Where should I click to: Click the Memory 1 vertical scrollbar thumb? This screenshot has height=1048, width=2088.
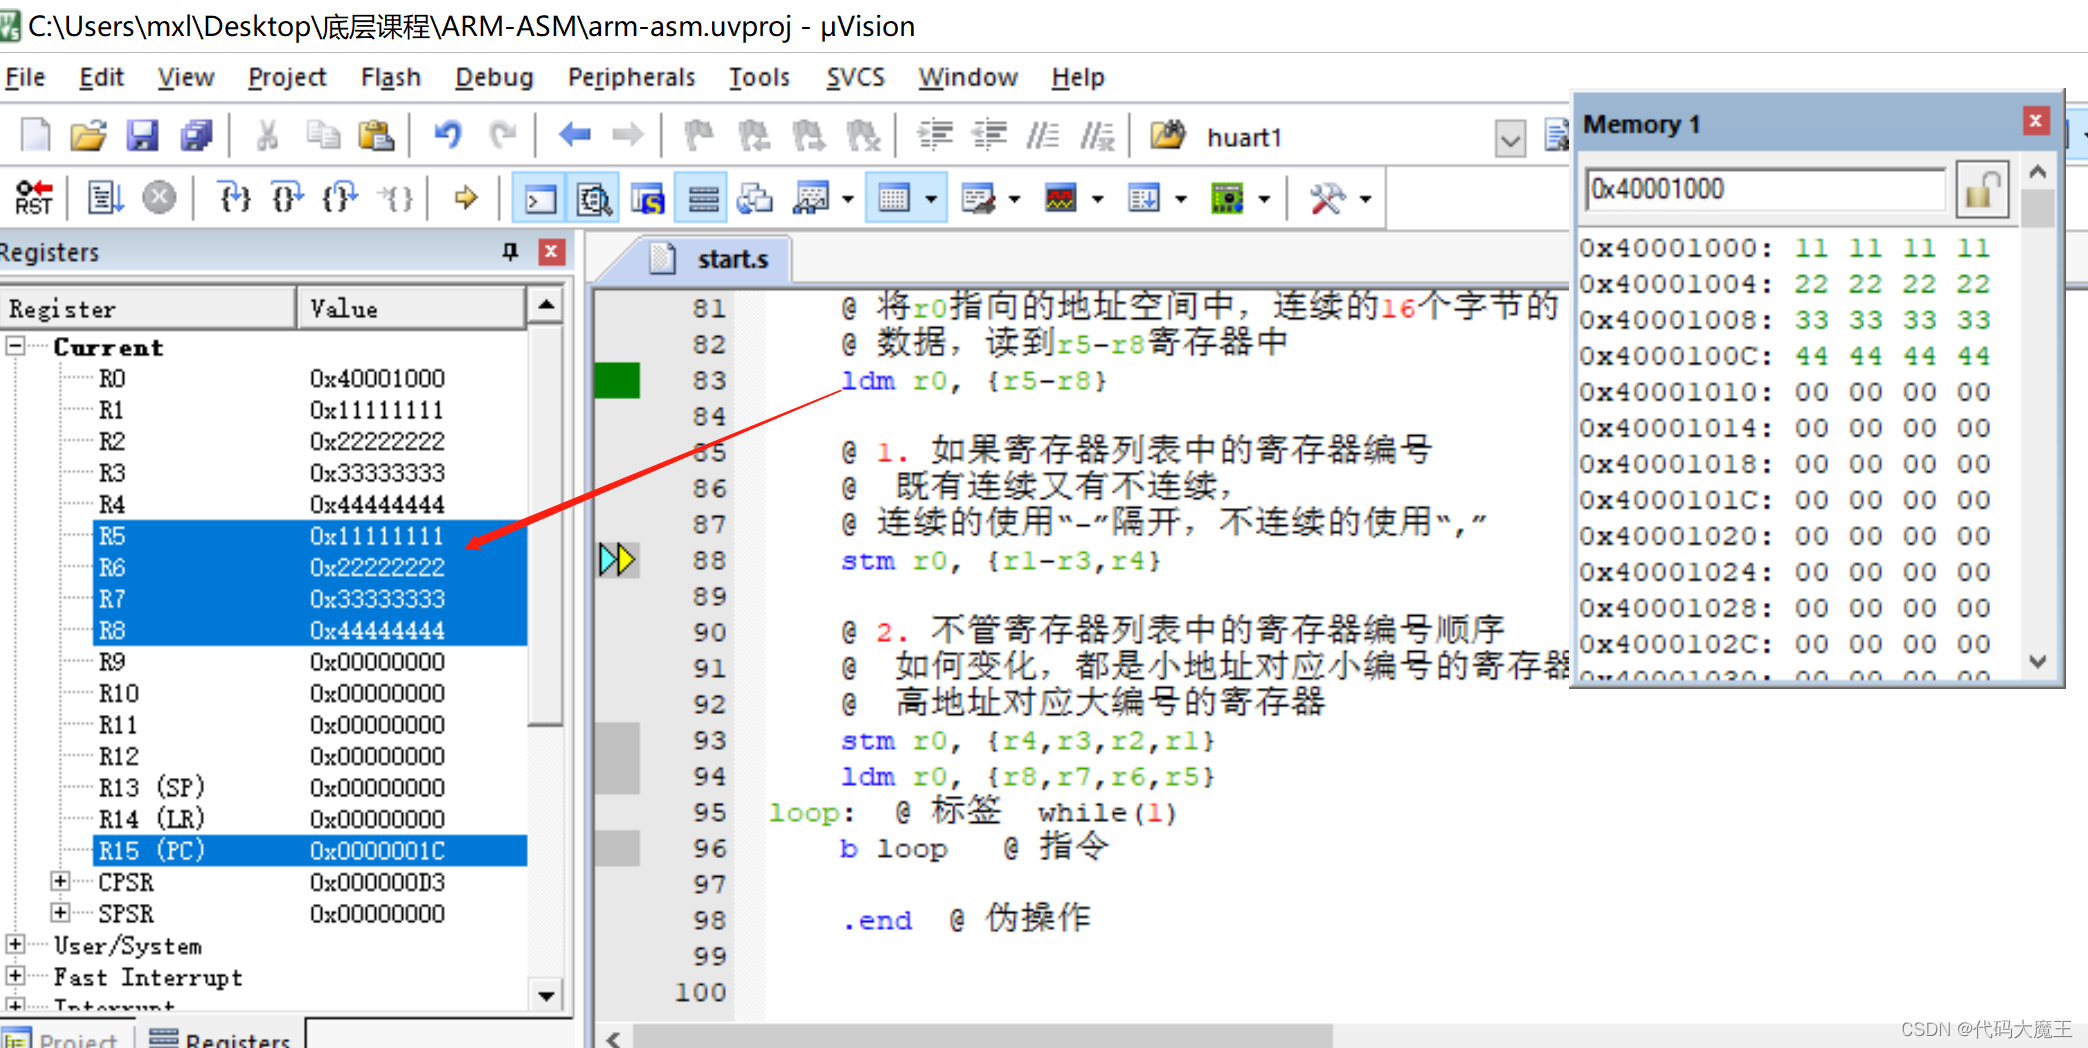2038,209
